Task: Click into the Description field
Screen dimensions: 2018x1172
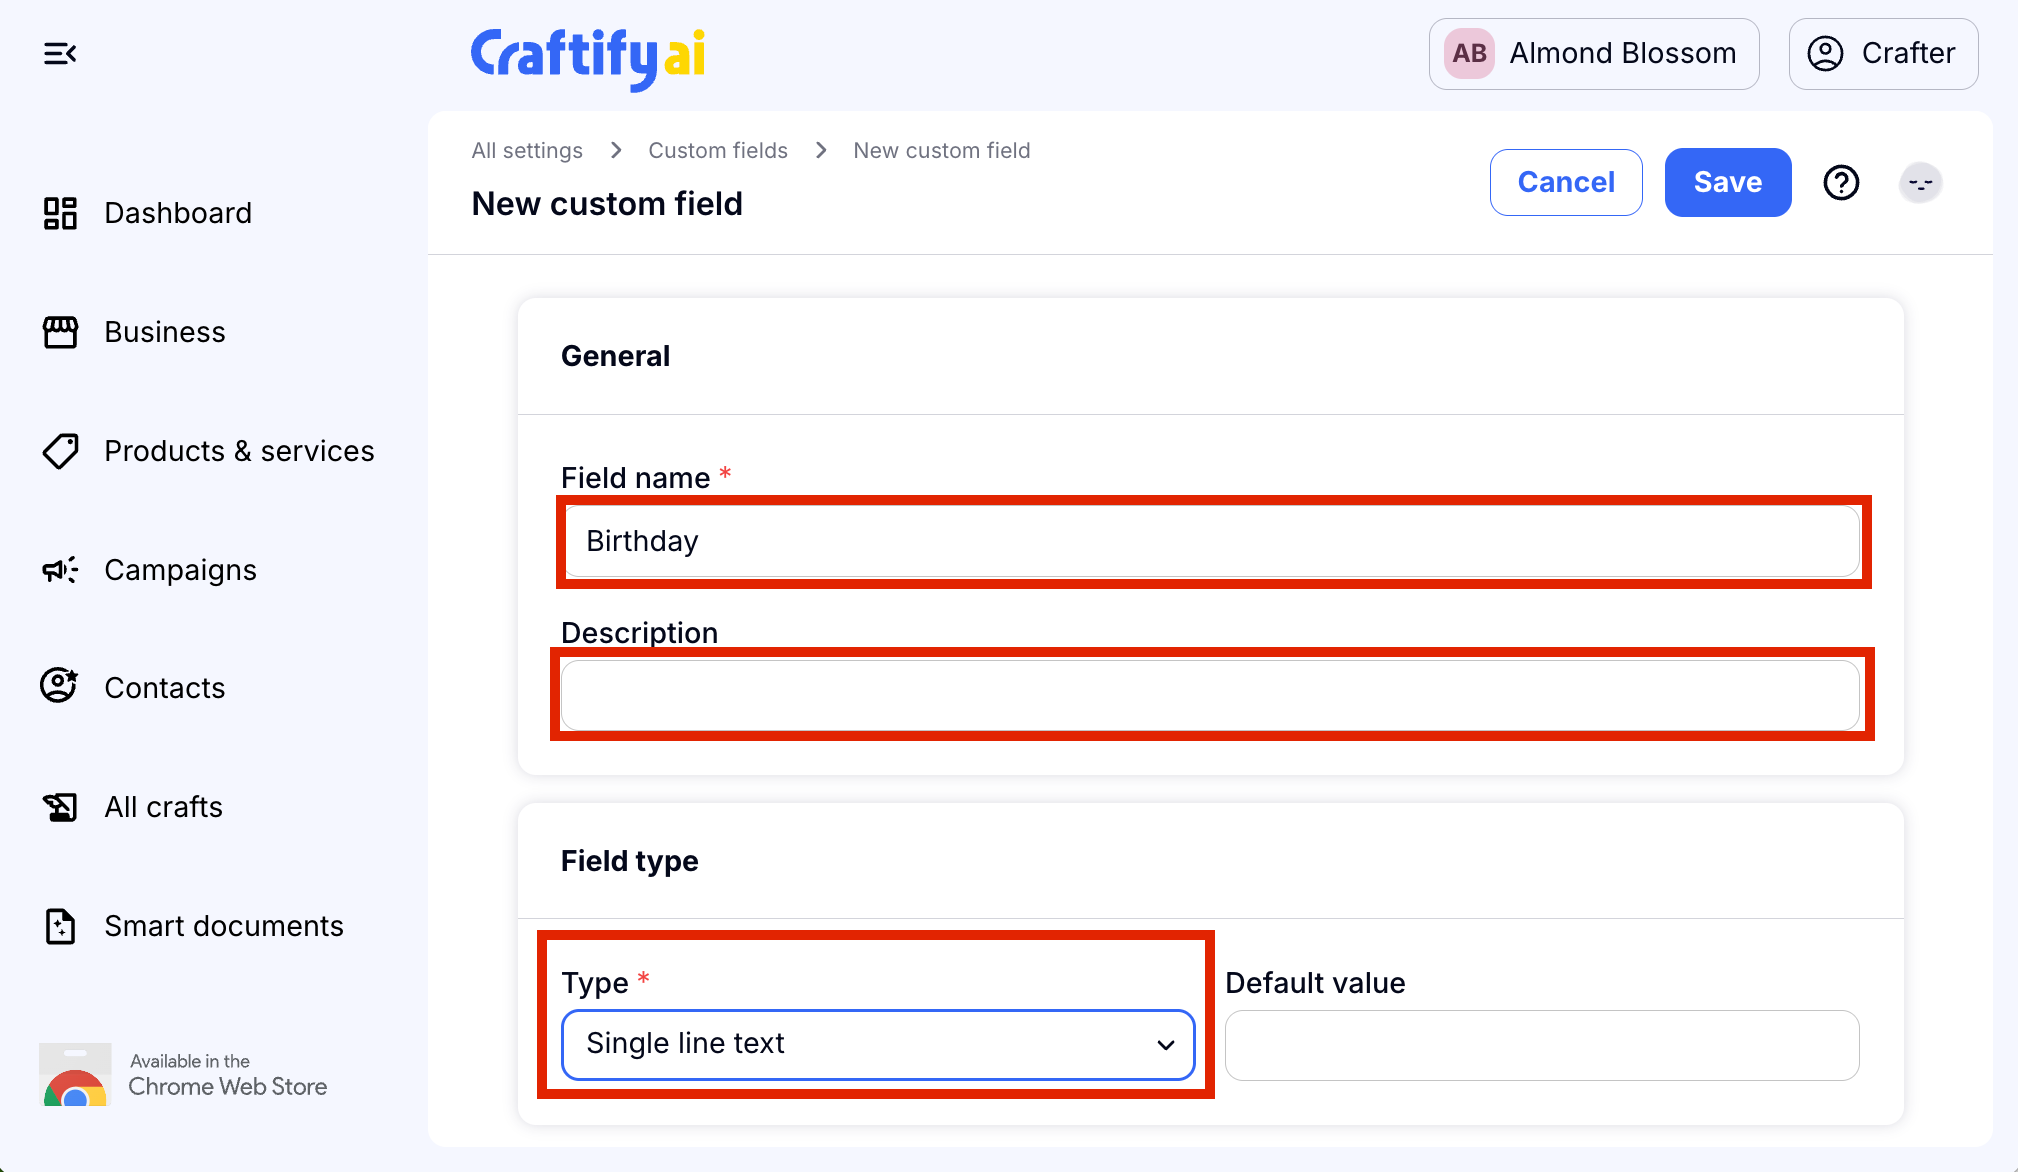Action: [1210, 695]
